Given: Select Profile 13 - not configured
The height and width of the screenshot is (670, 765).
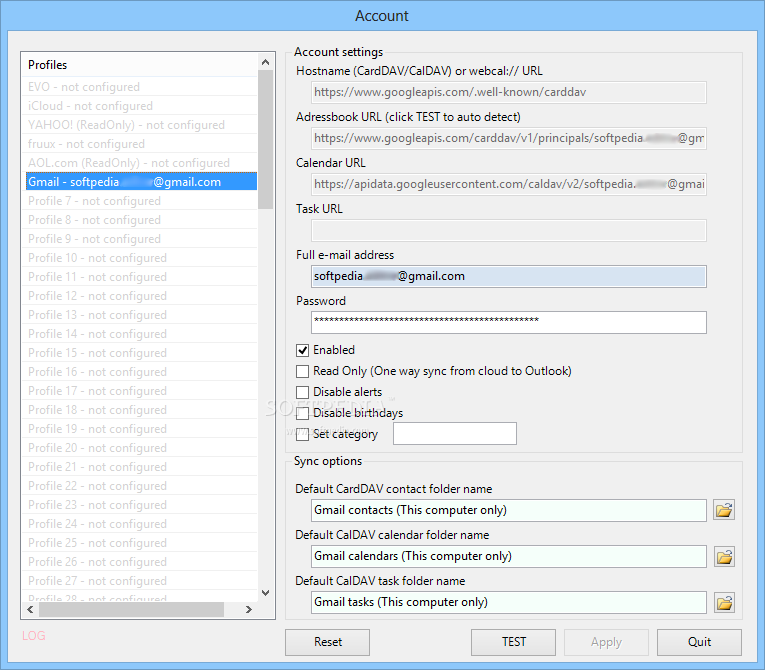Looking at the screenshot, I should coord(139,315).
